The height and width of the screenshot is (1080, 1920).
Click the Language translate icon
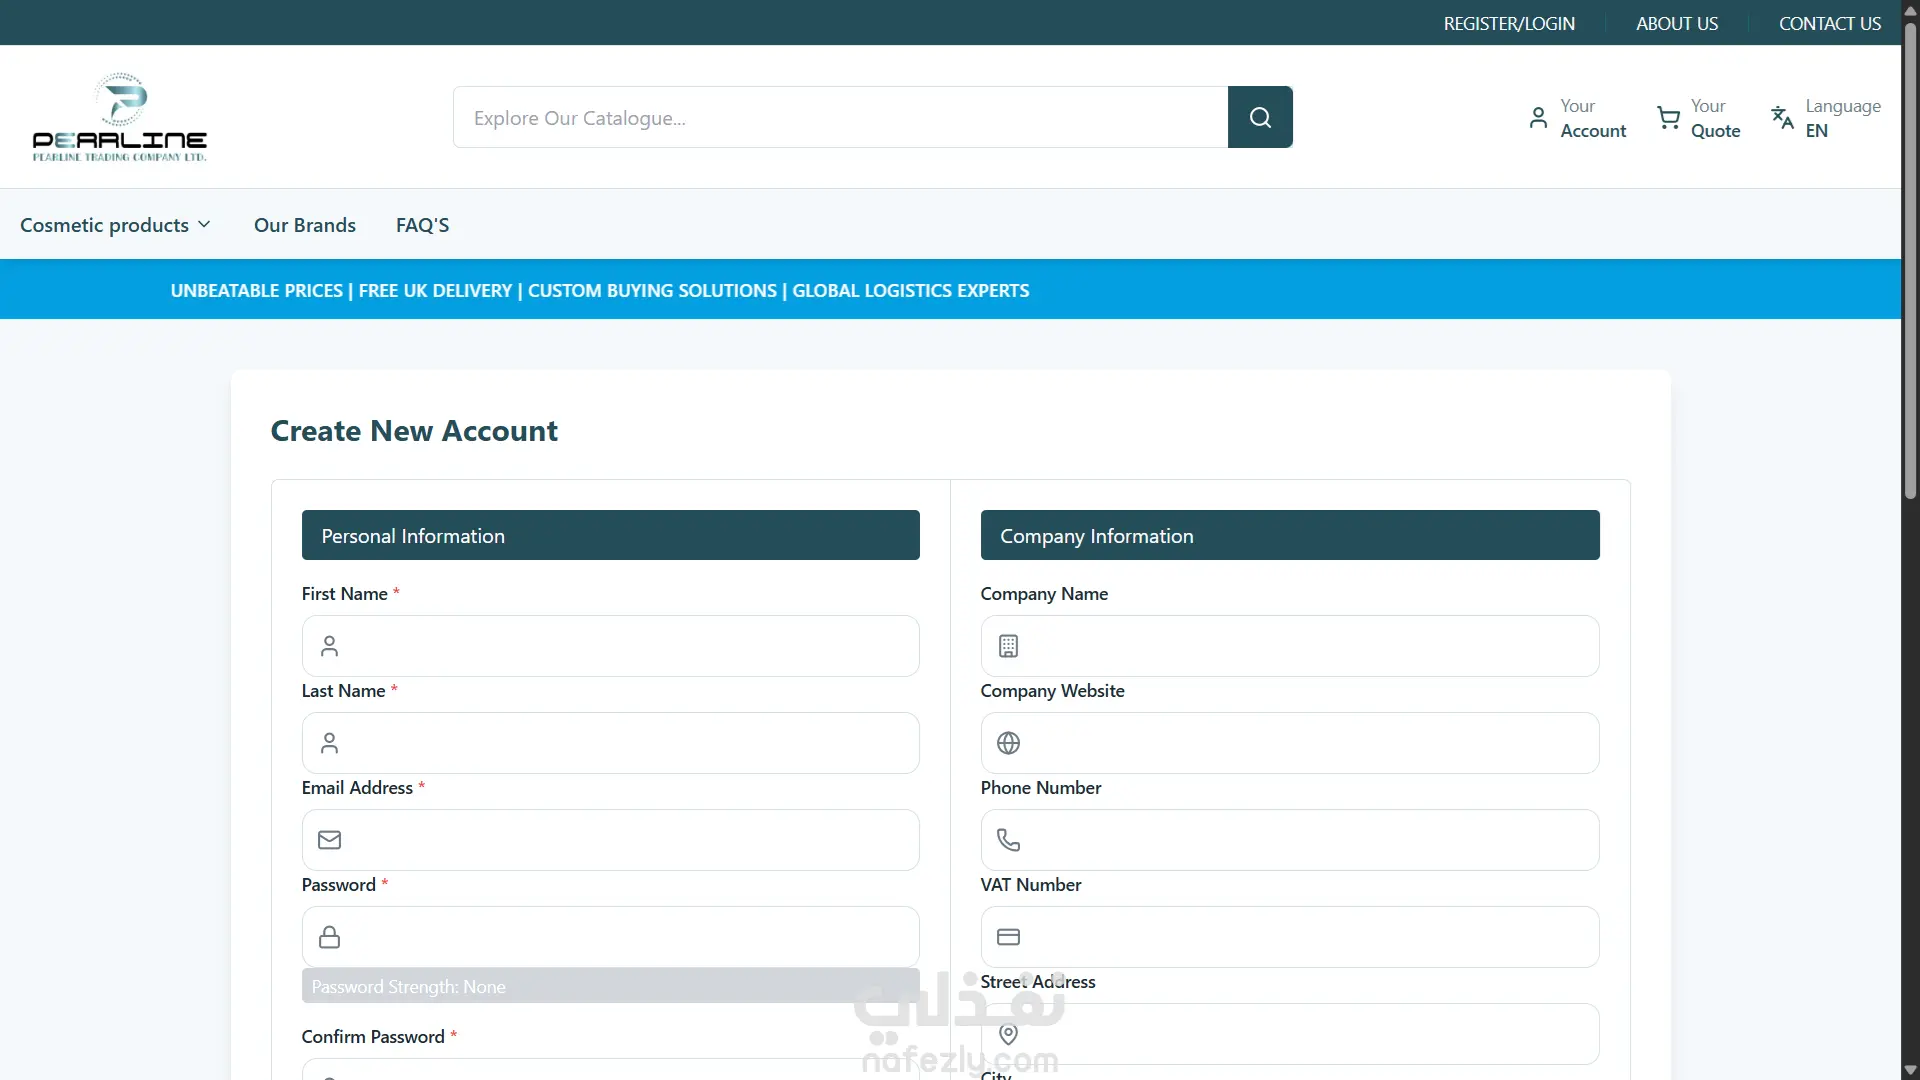pyautogui.click(x=1782, y=118)
